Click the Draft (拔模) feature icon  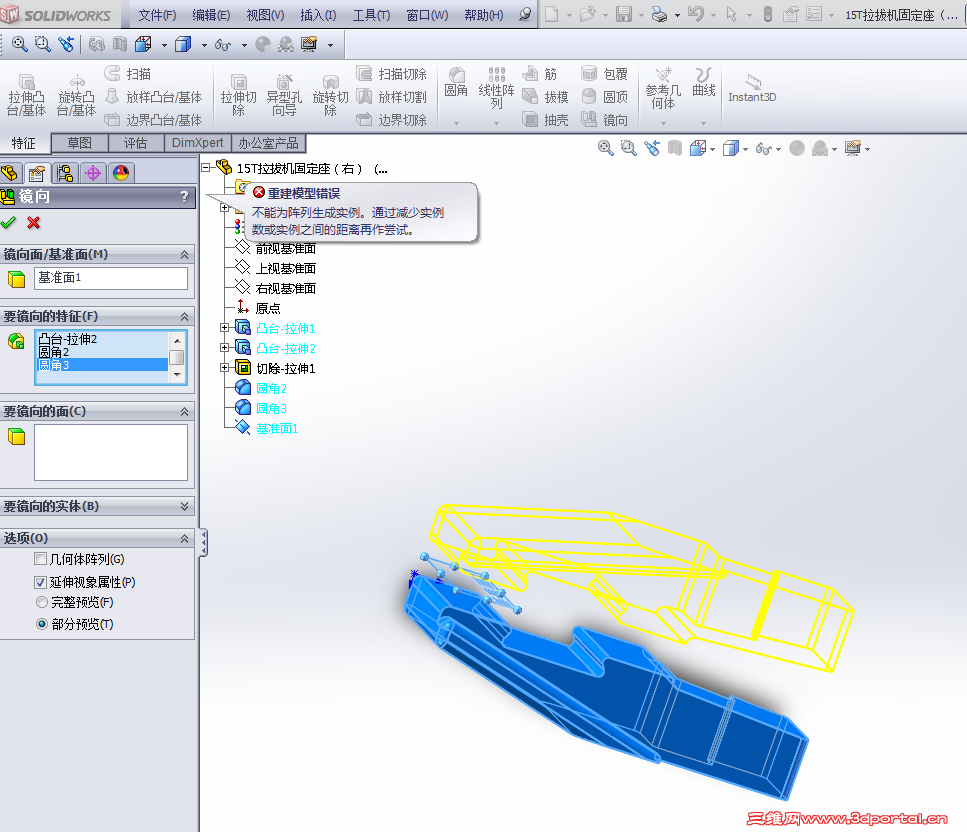point(530,96)
